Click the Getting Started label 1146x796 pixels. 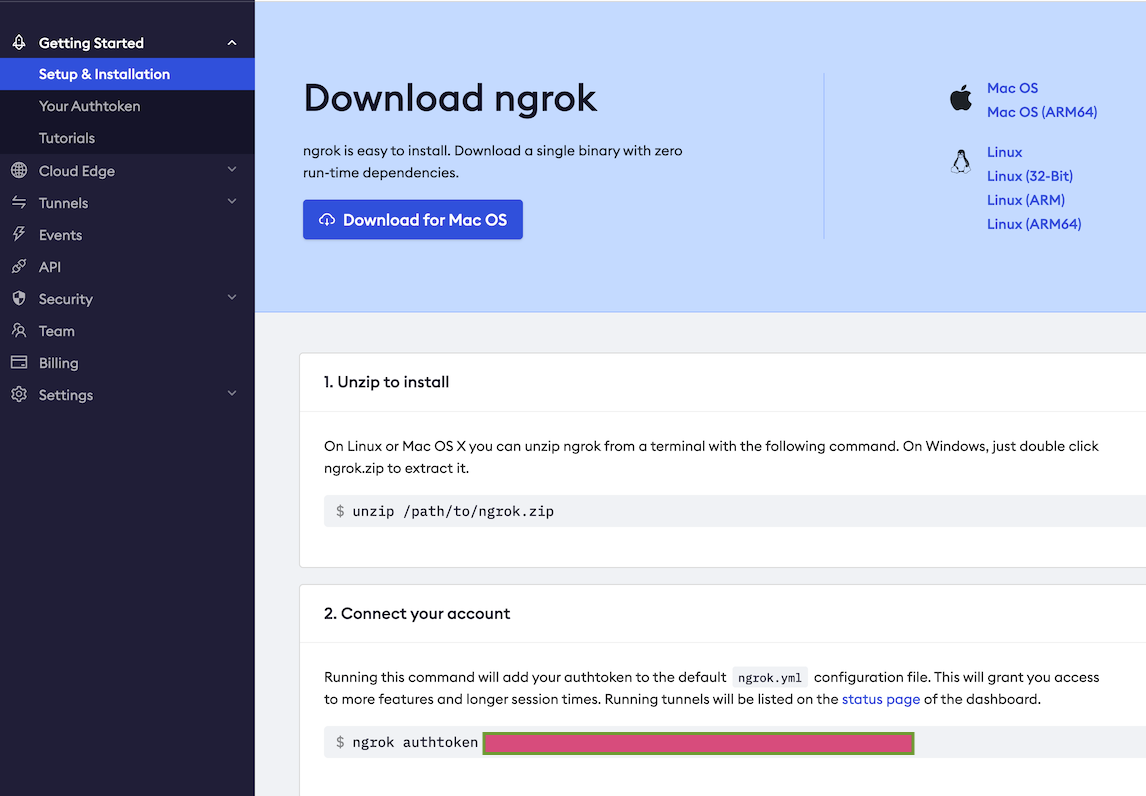91,43
